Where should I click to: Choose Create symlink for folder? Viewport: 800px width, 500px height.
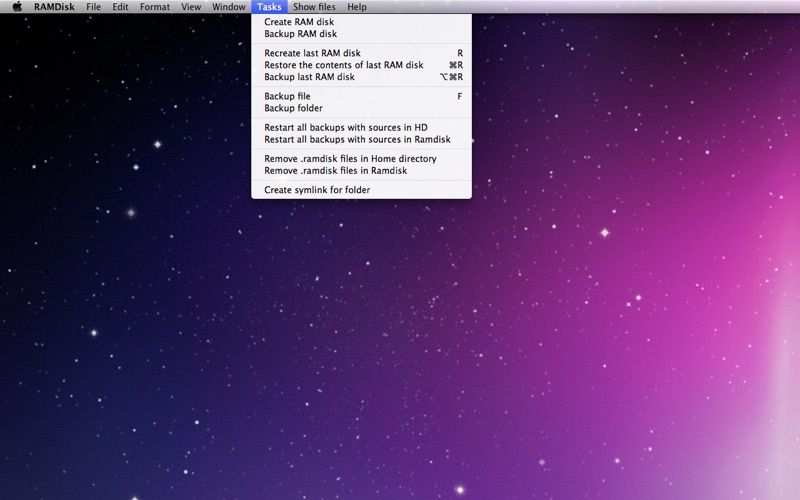[361, 190]
